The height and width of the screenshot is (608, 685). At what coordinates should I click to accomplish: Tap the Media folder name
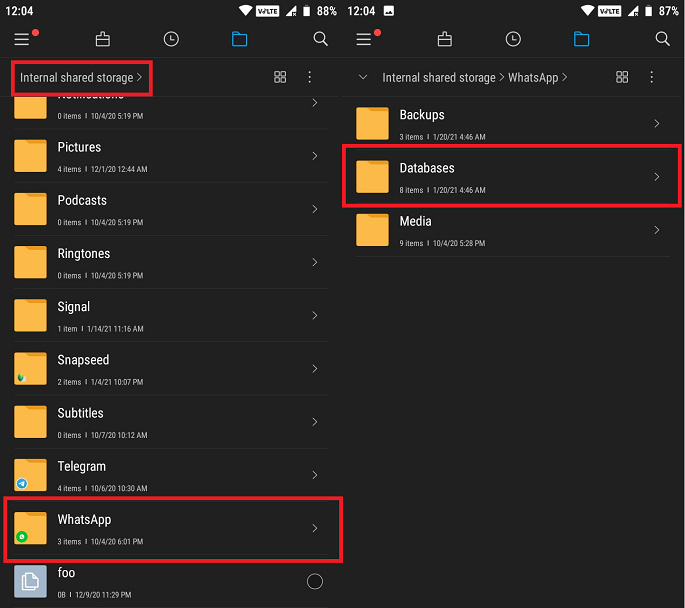coord(415,221)
